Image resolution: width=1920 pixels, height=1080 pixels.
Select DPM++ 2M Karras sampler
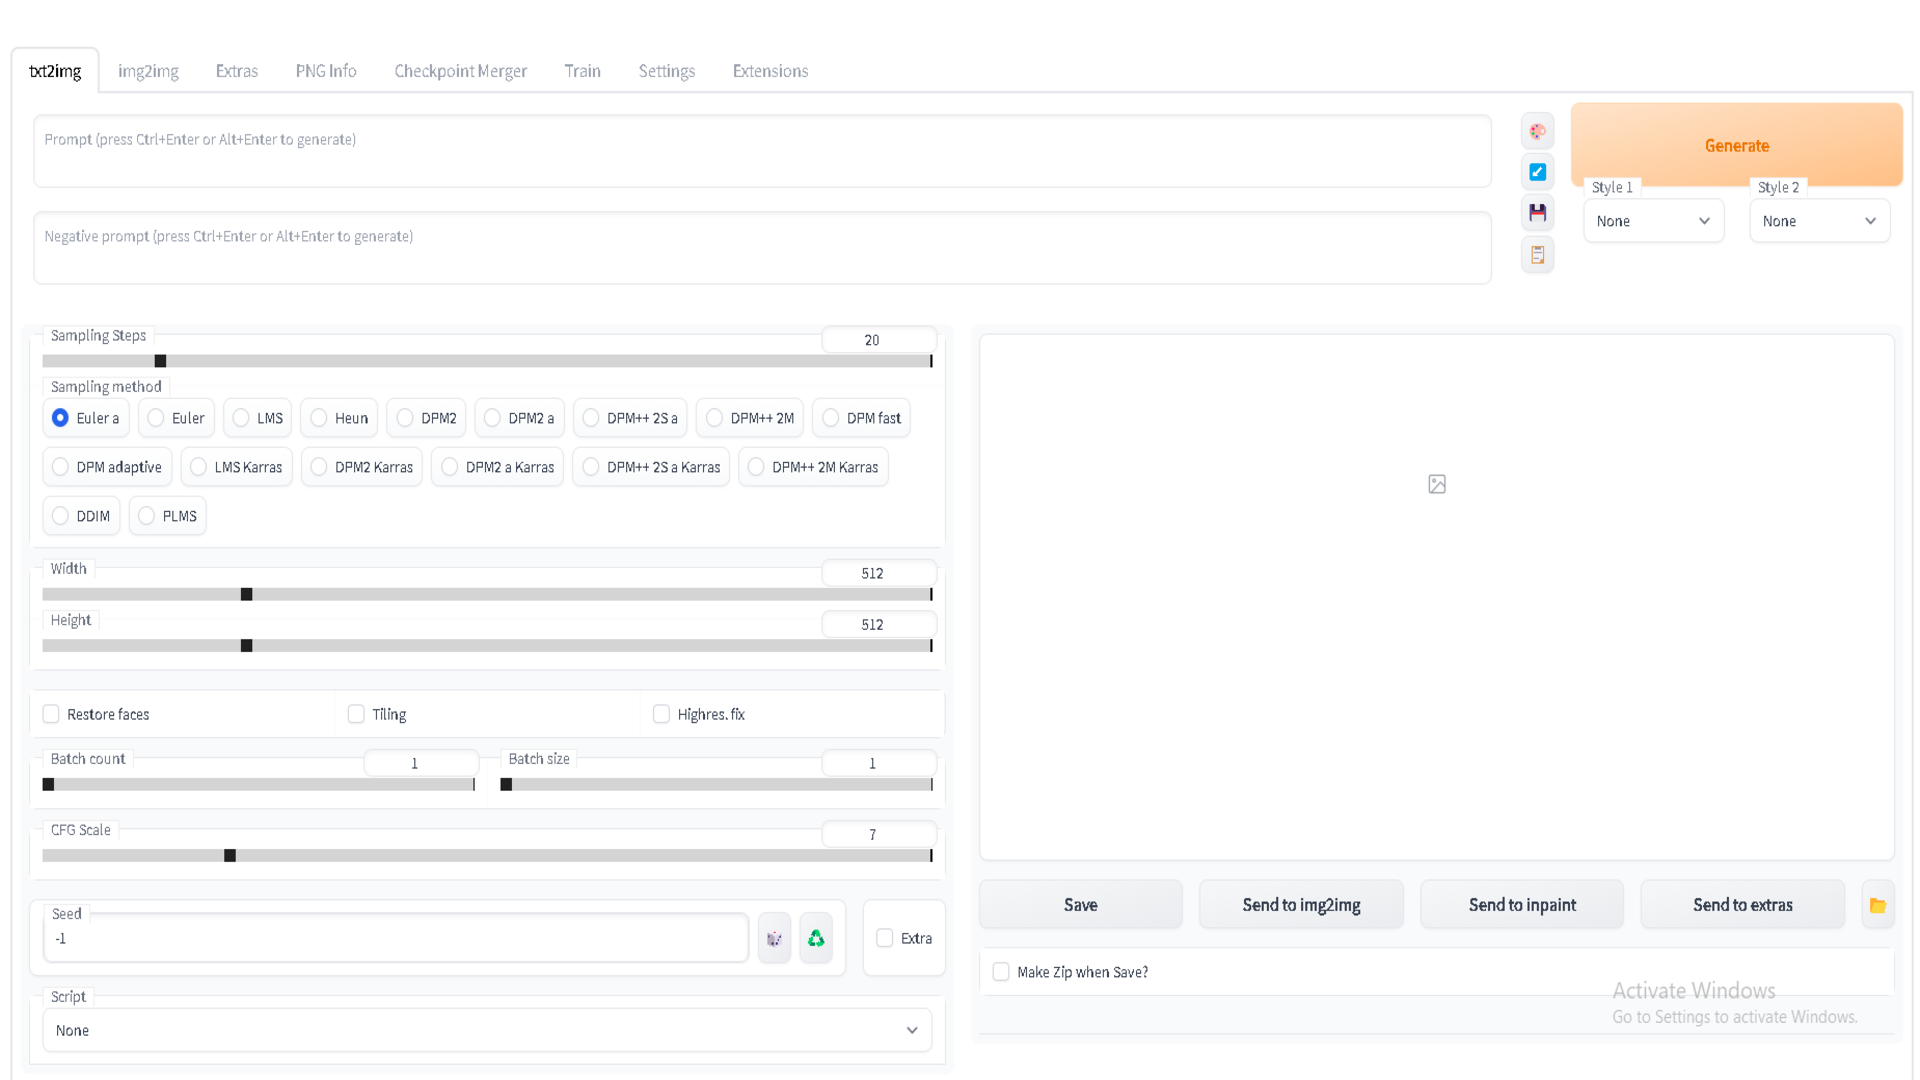(x=813, y=467)
